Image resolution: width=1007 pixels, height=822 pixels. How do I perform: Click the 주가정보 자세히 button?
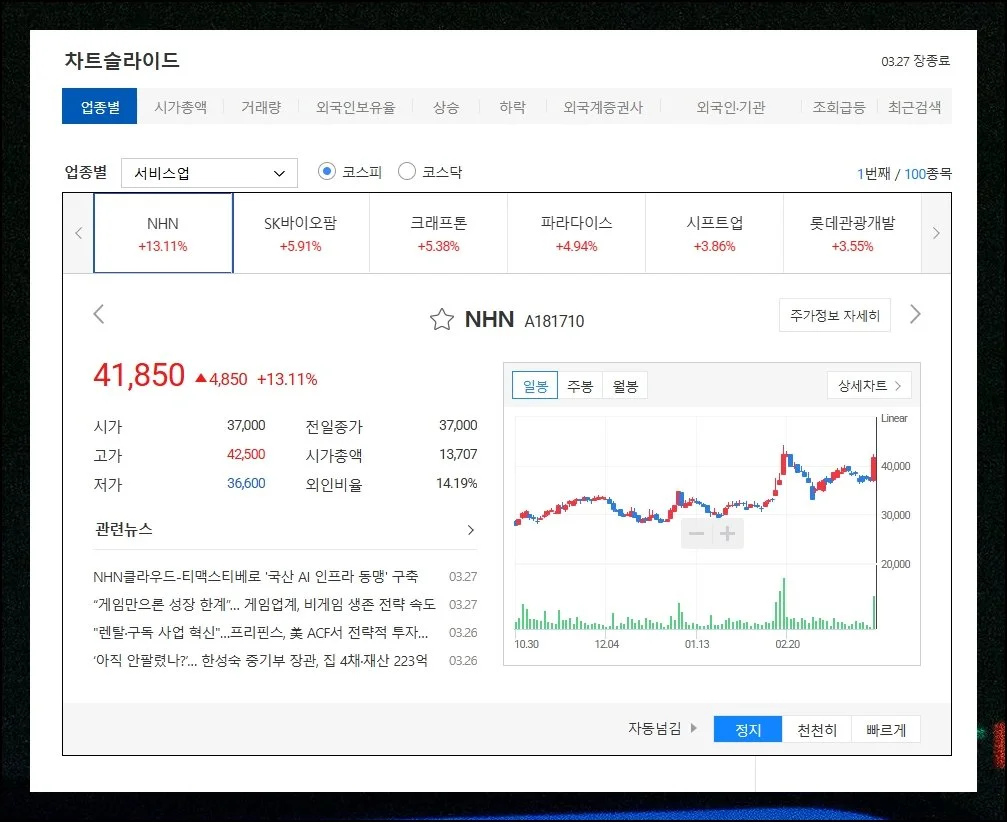click(835, 314)
